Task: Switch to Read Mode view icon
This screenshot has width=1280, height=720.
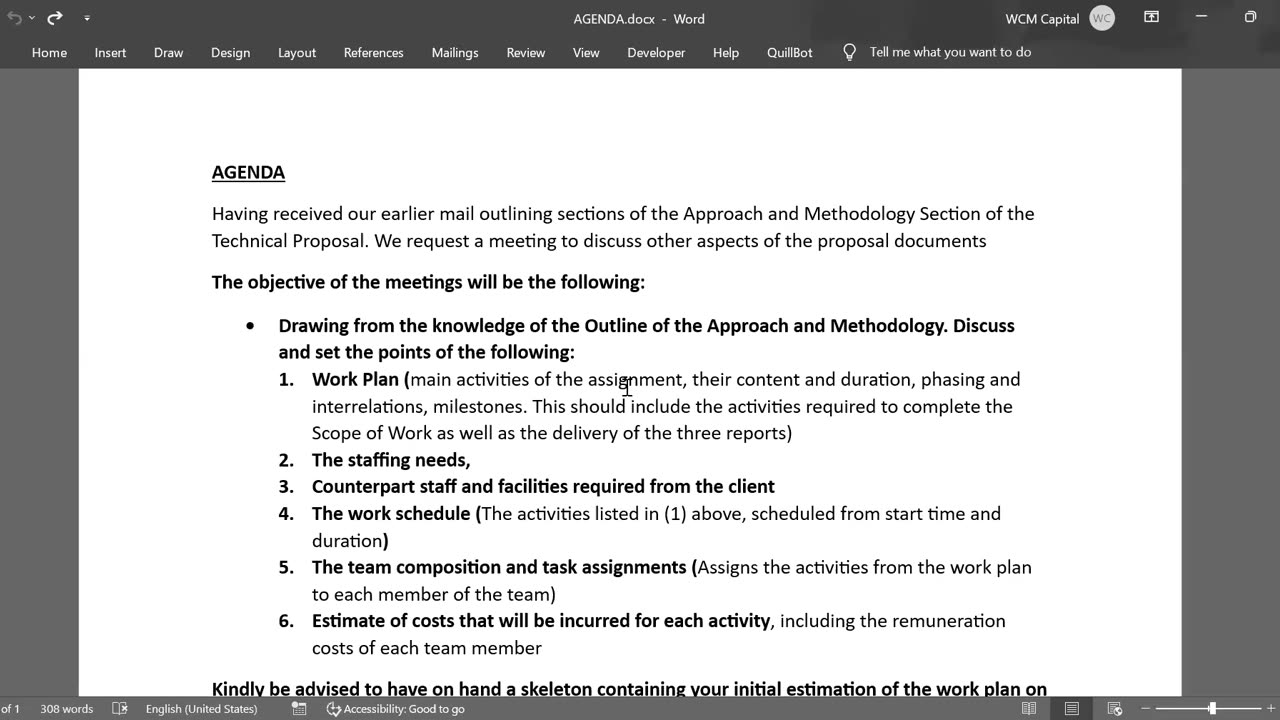Action: point(1029,708)
